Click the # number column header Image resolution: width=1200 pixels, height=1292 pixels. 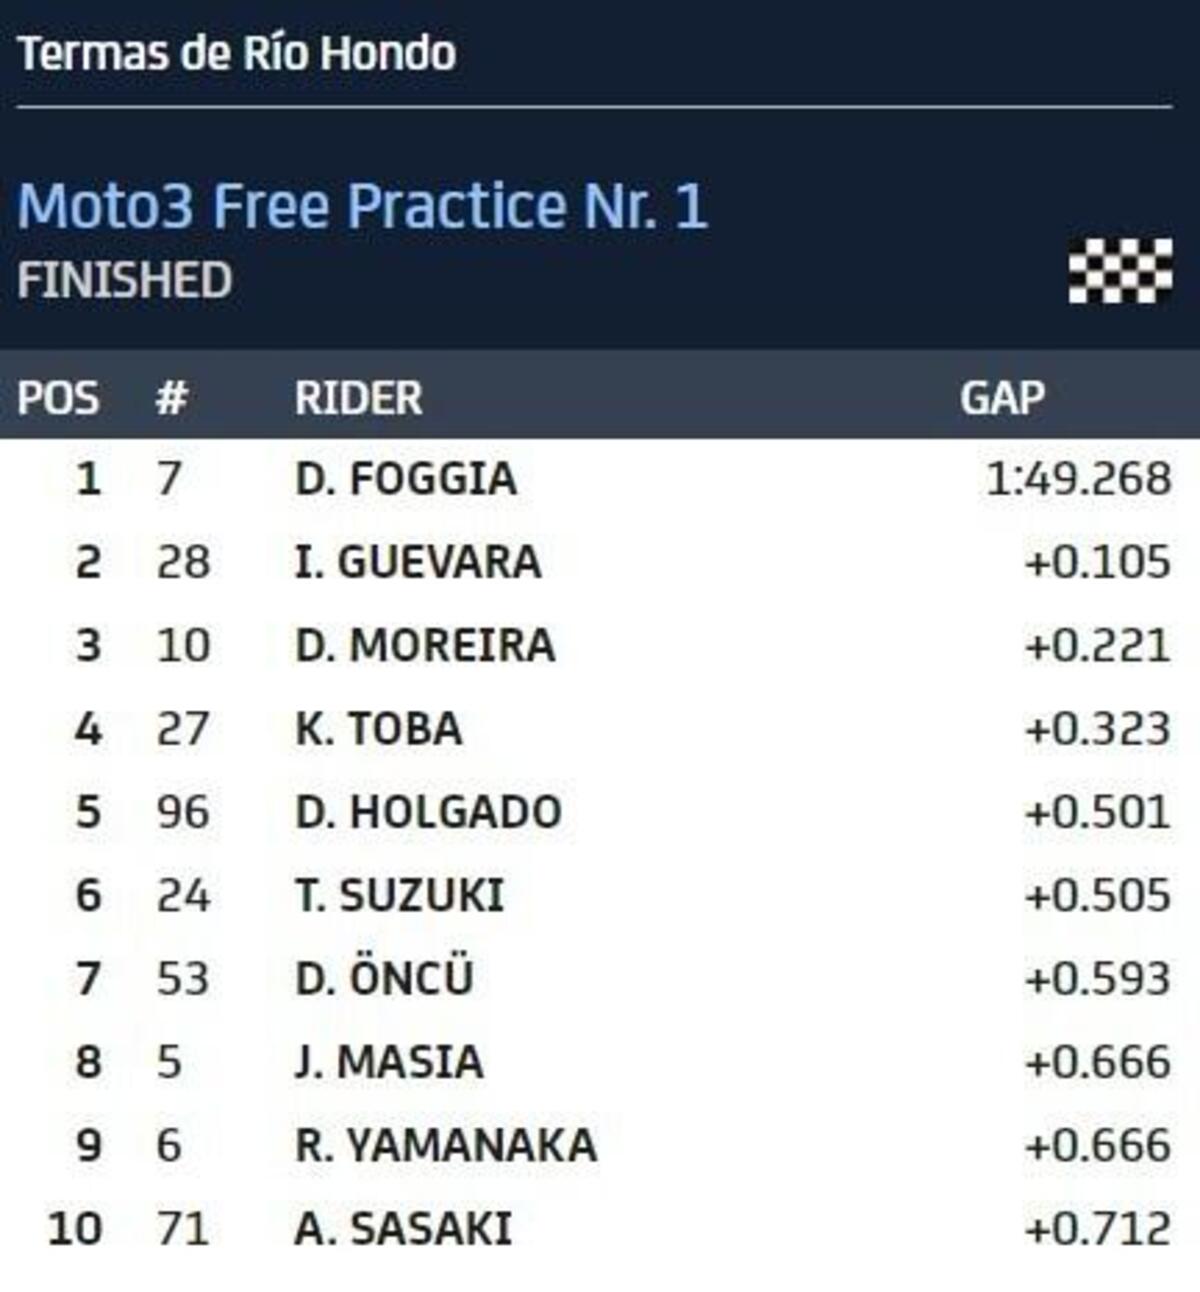point(172,398)
